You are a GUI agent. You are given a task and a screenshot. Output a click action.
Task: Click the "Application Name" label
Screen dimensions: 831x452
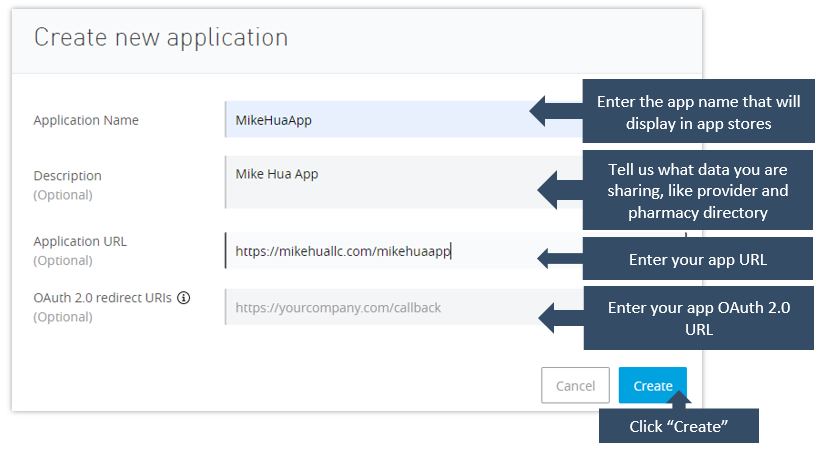pos(86,120)
